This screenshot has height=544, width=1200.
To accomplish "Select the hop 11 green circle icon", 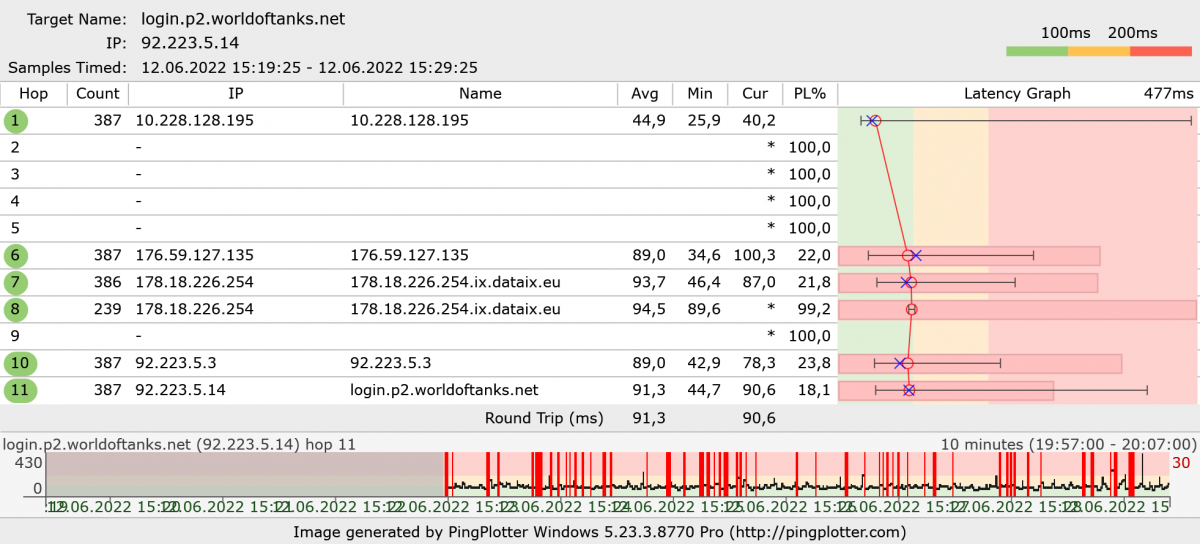I will 20,391.
